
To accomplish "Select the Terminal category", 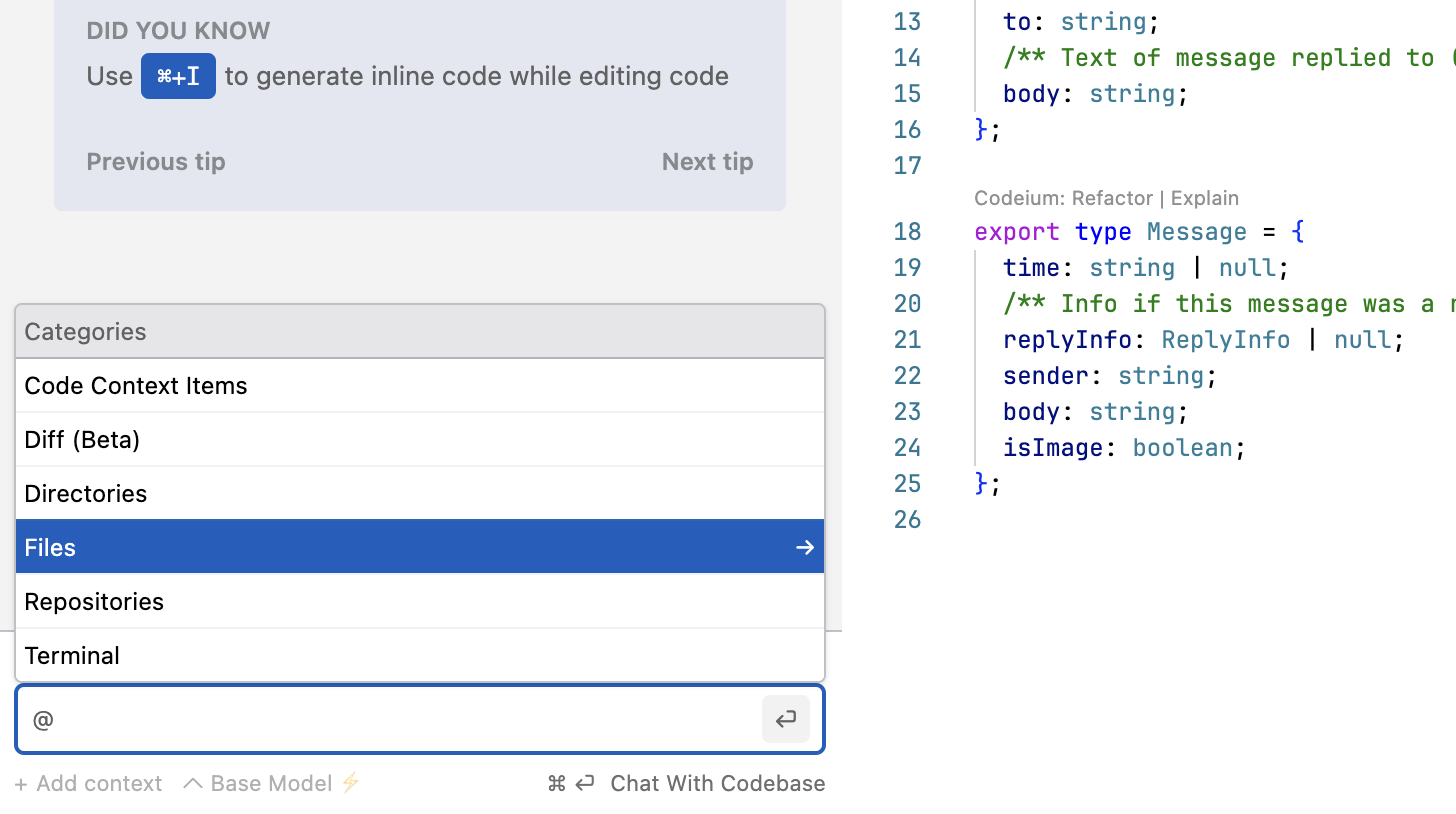I will (72, 656).
